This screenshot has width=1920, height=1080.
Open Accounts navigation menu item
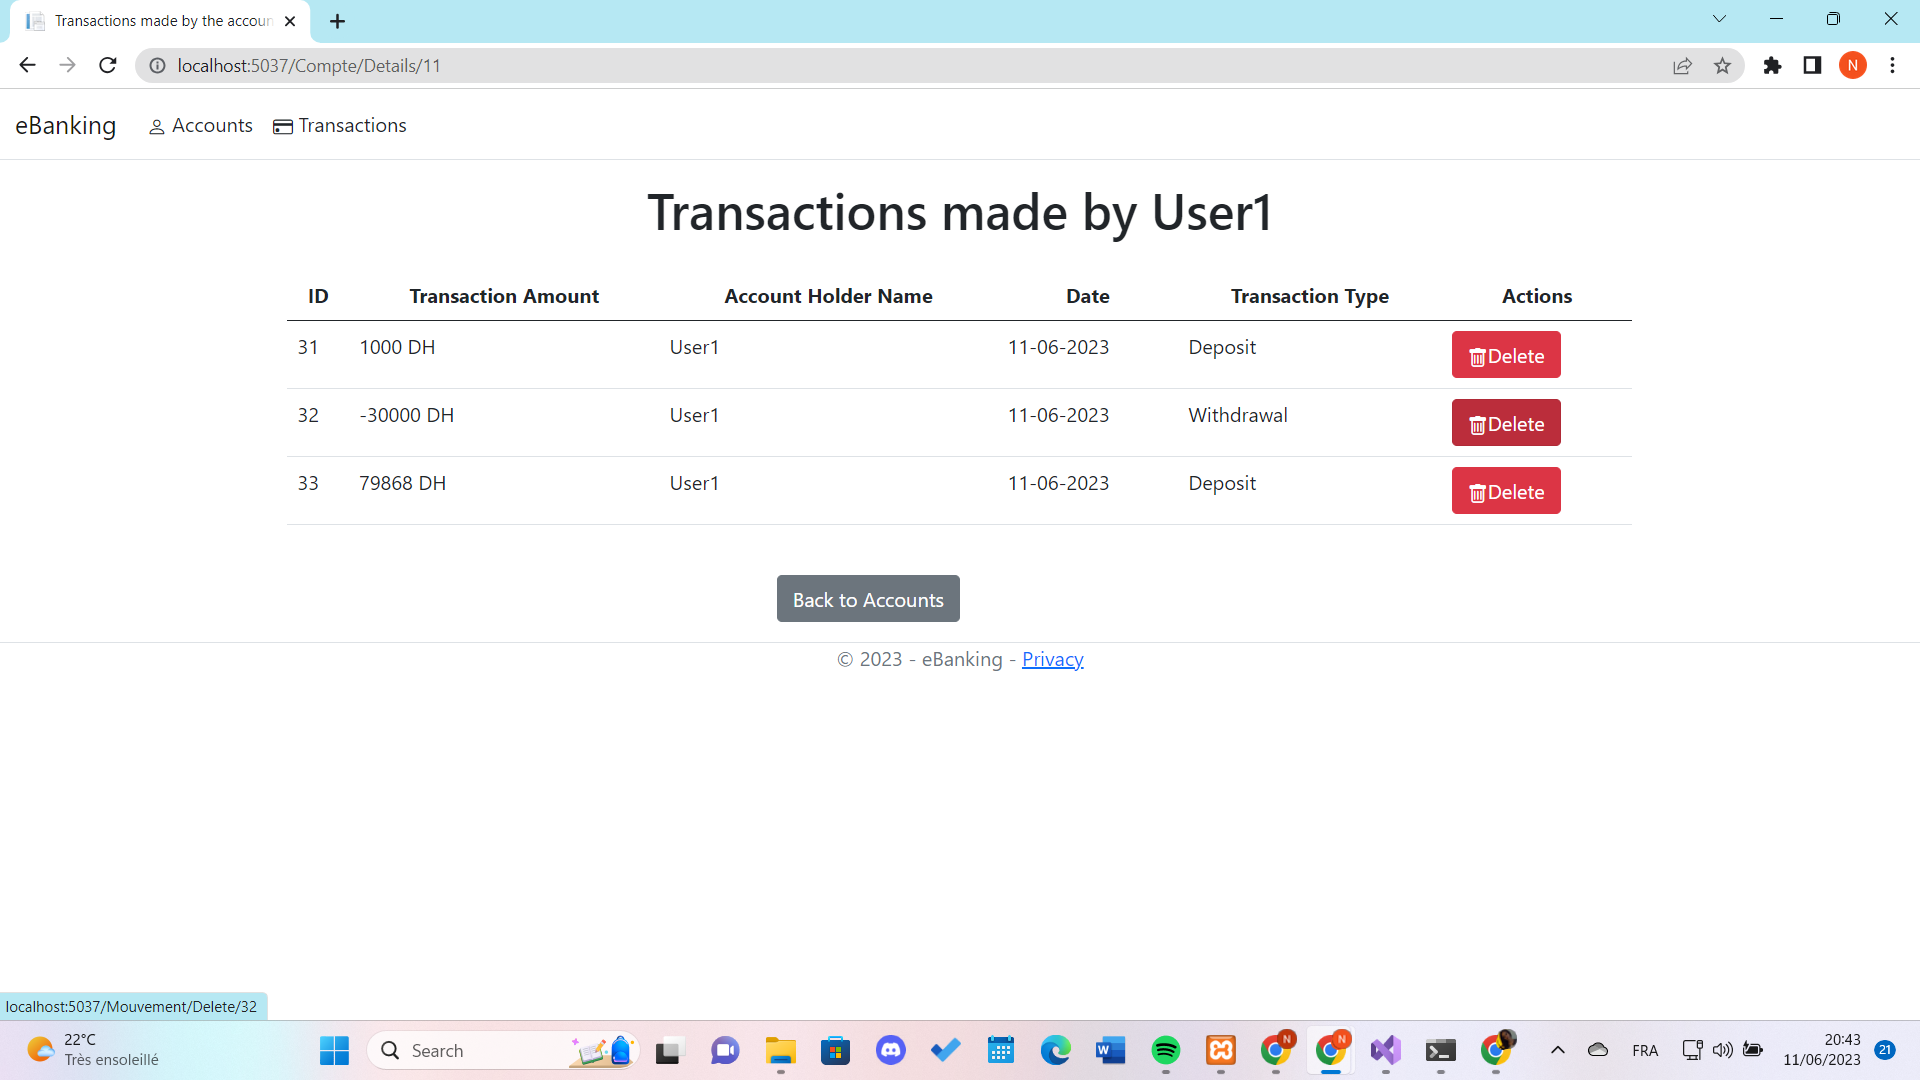click(201, 126)
